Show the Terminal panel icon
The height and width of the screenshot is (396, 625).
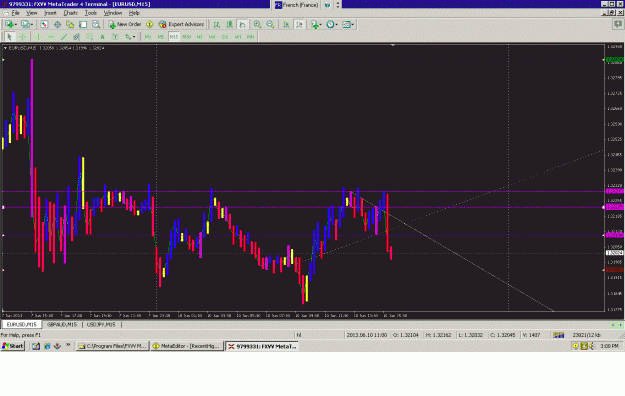(83, 24)
